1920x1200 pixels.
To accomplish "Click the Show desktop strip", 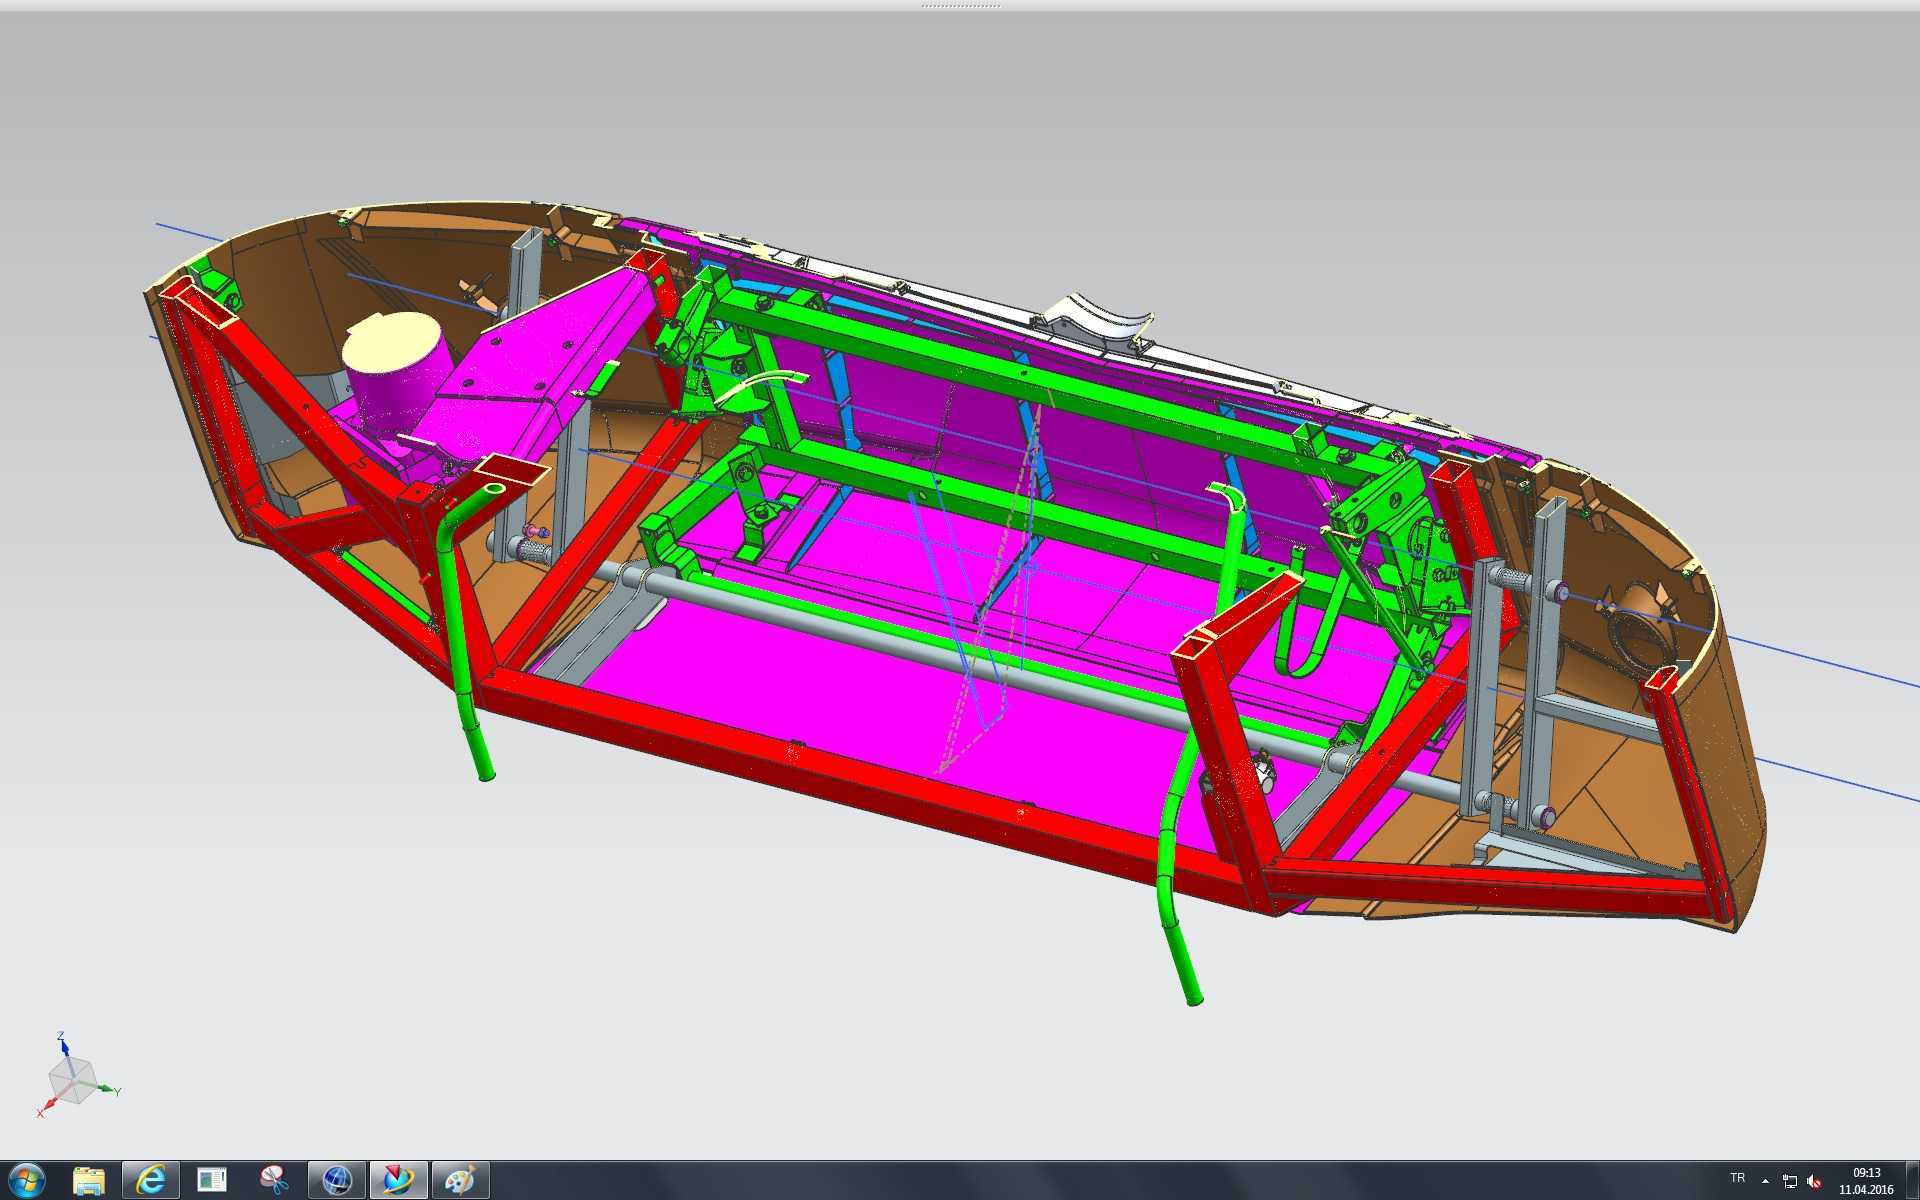I will pyautogui.click(x=1912, y=1181).
